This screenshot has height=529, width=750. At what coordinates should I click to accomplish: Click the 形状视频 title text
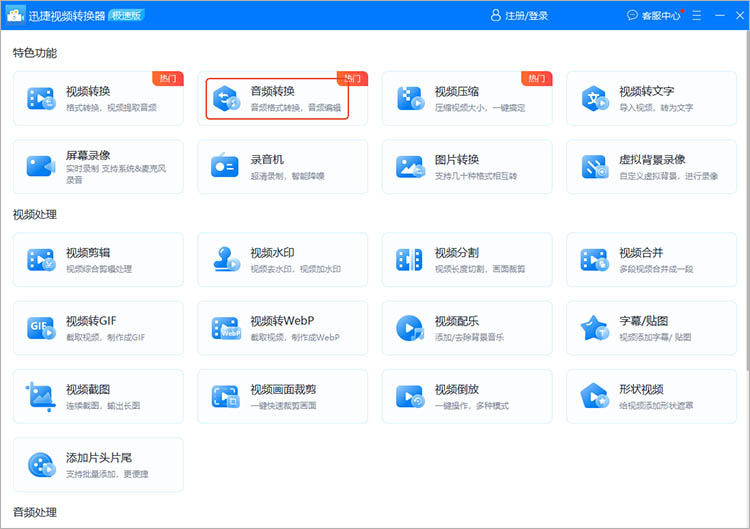click(x=641, y=389)
